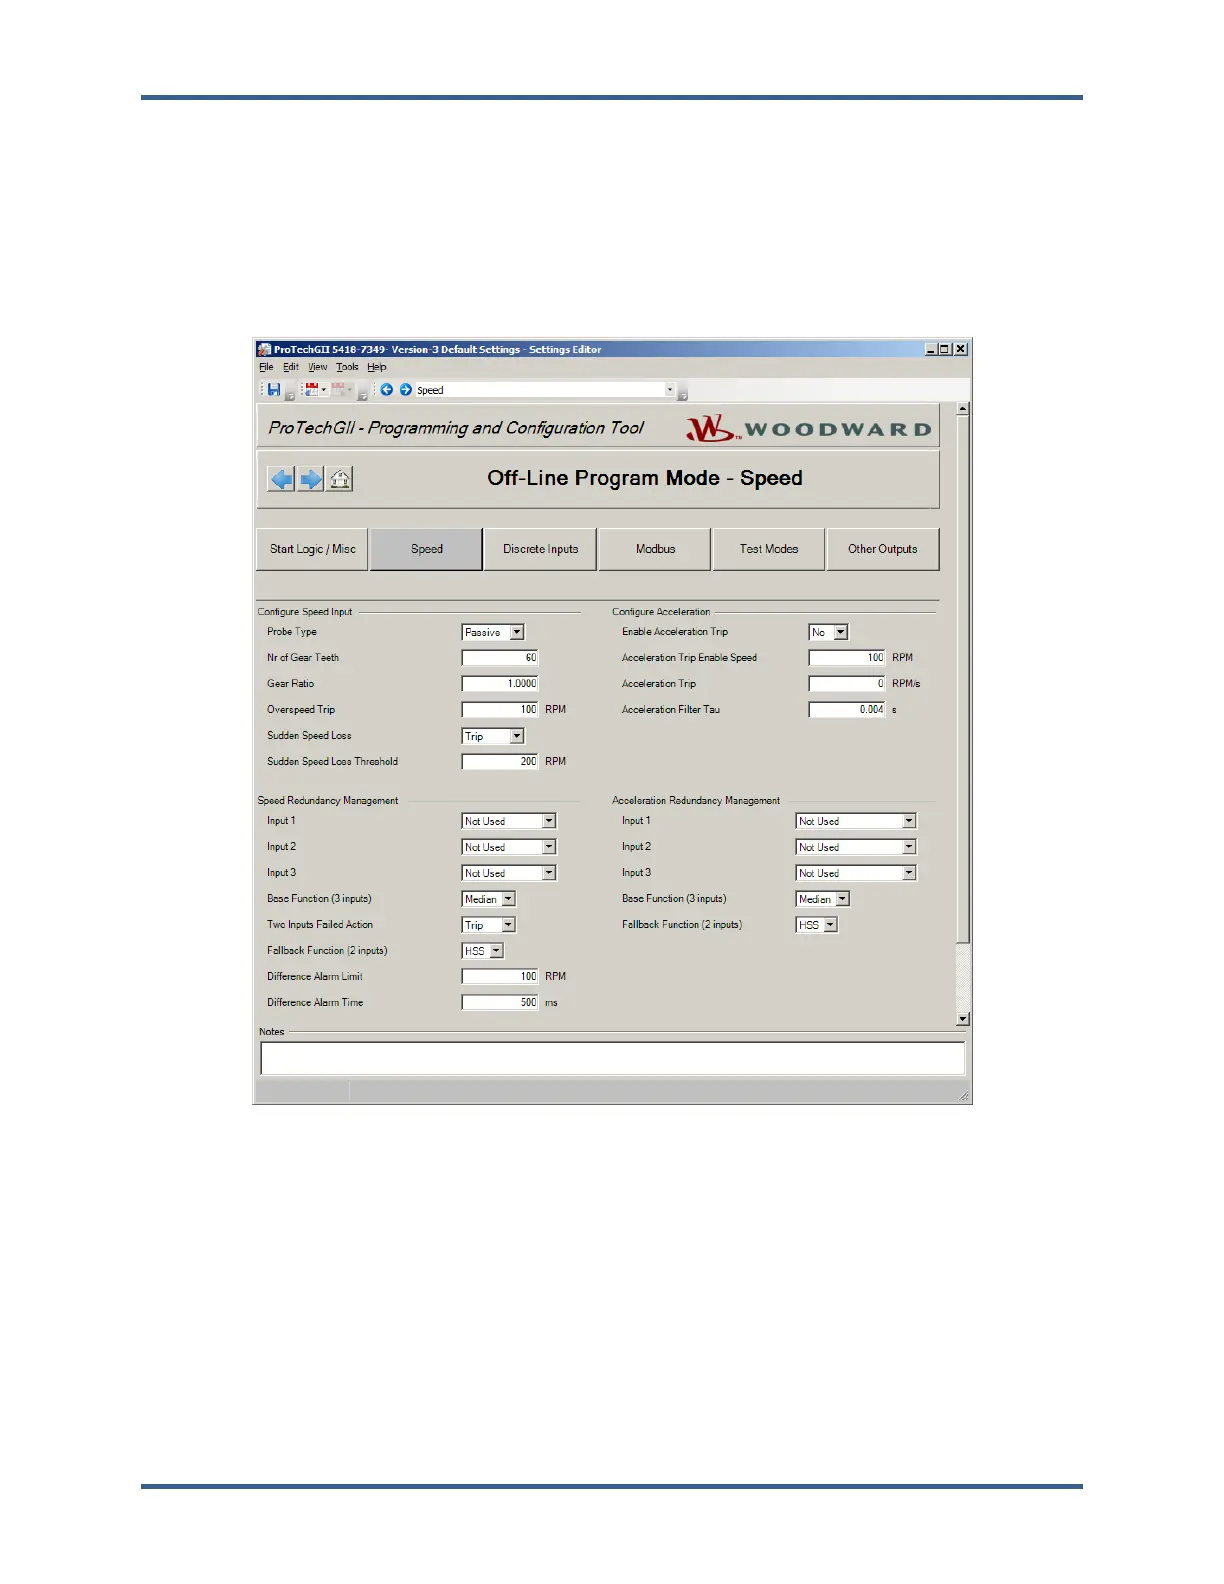1224x1584 pixels.
Task: Open the Help menu
Action: (x=377, y=367)
